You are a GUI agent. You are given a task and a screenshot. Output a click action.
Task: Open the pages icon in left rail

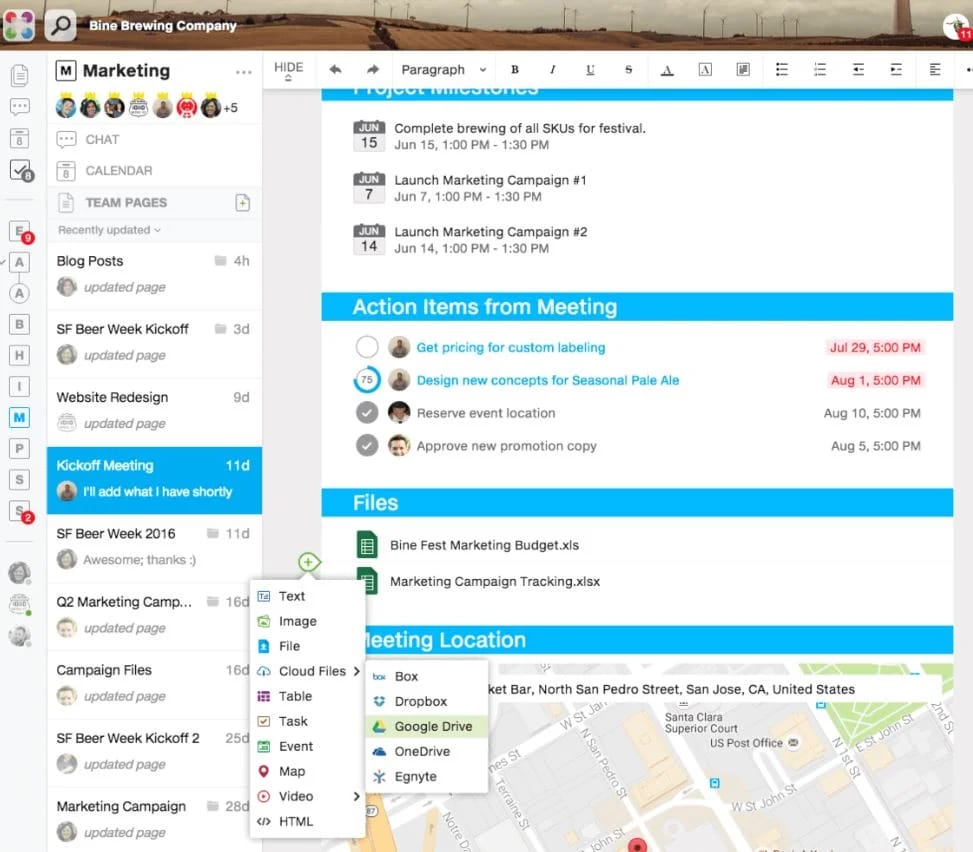pyautogui.click(x=19, y=75)
